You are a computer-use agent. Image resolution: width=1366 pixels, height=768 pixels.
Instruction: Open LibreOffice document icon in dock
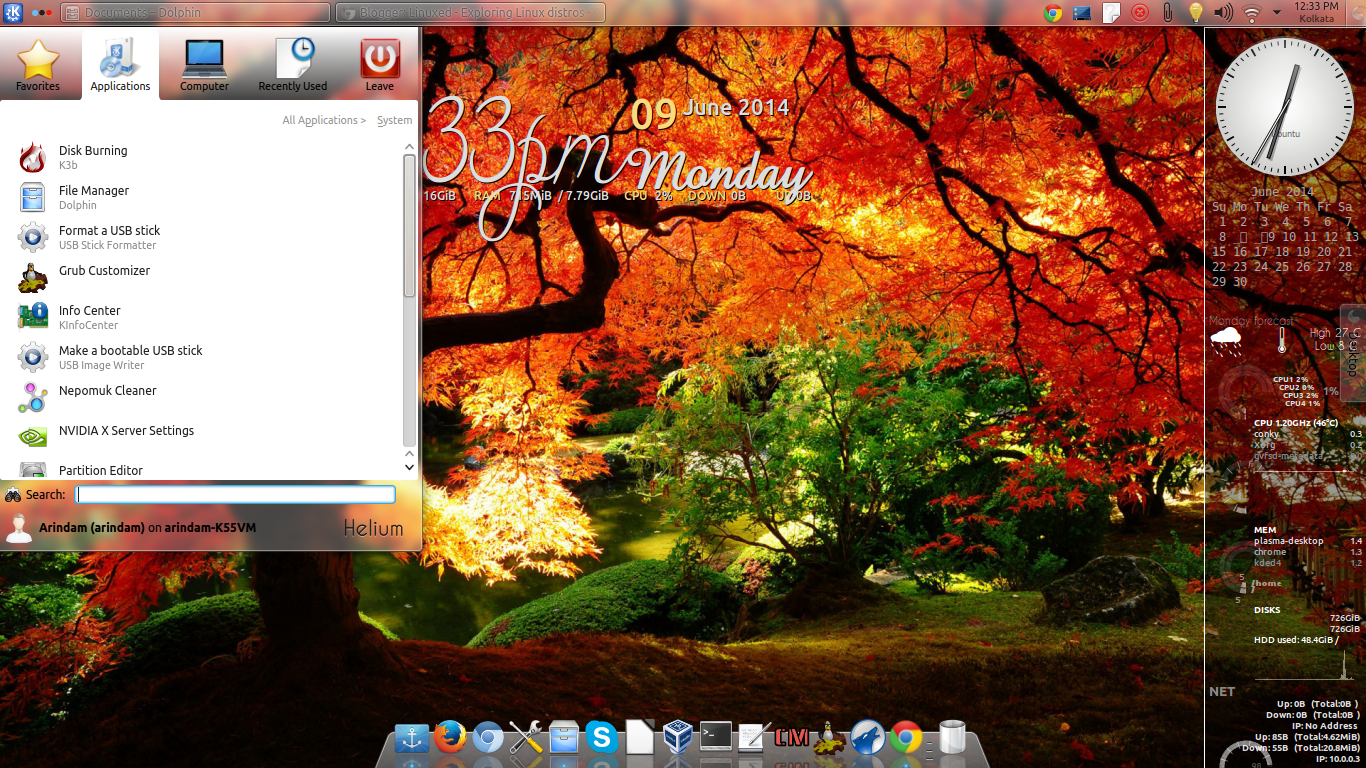[640, 737]
